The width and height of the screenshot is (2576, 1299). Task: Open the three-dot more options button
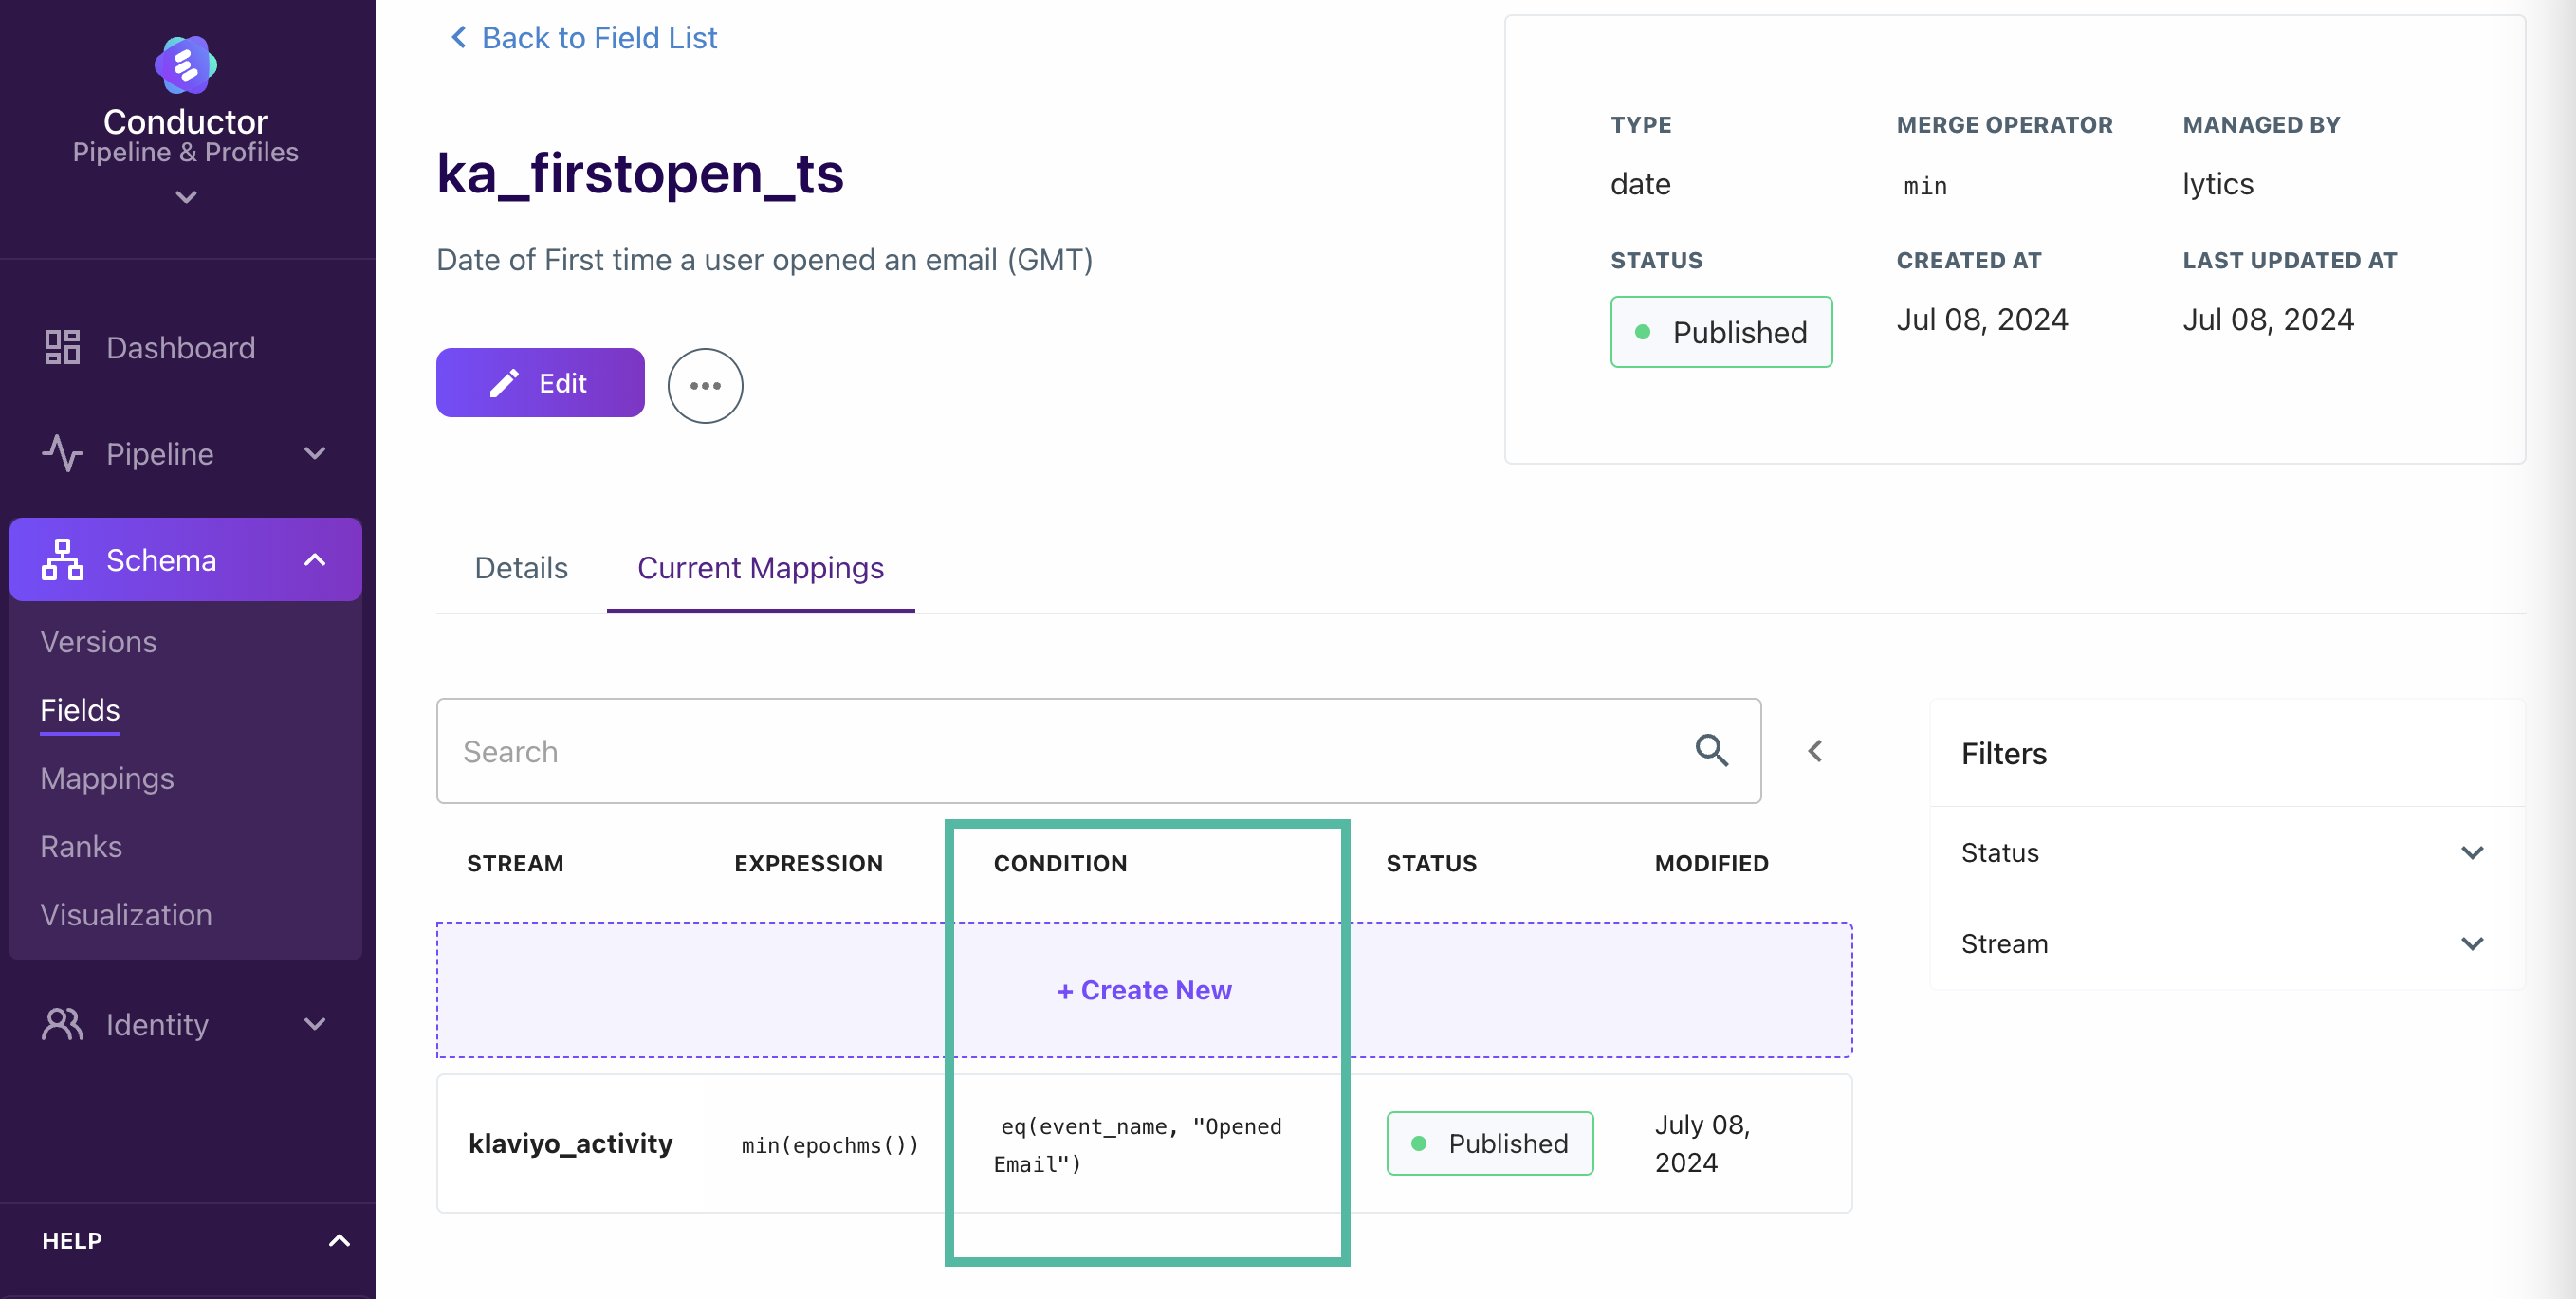click(705, 385)
